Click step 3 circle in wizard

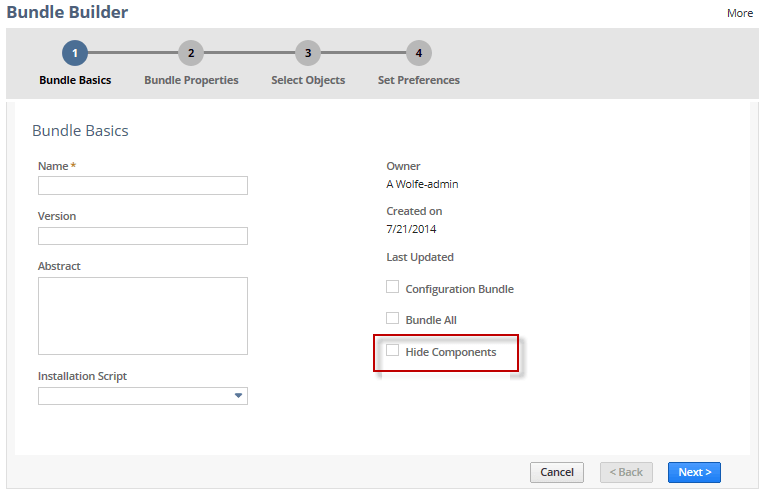(x=308, y=53)
